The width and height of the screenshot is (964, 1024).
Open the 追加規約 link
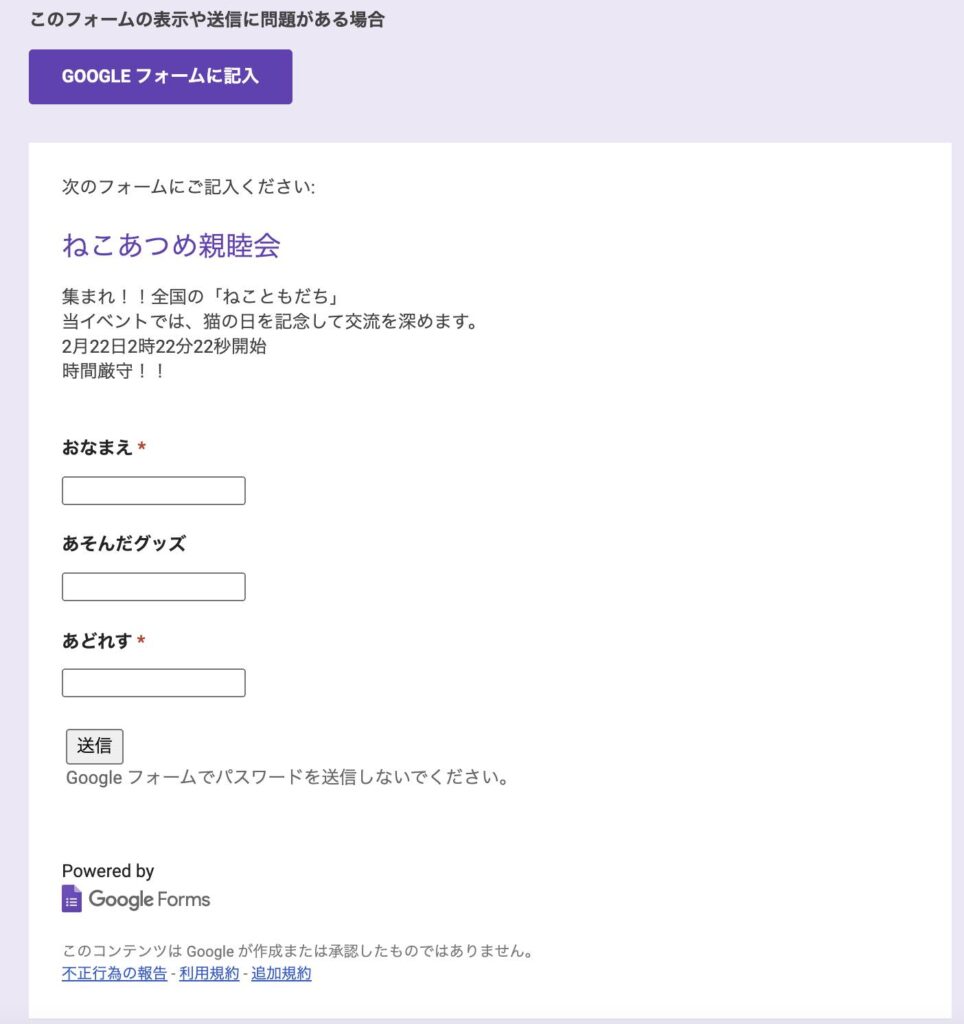click(x=281, y=973)
